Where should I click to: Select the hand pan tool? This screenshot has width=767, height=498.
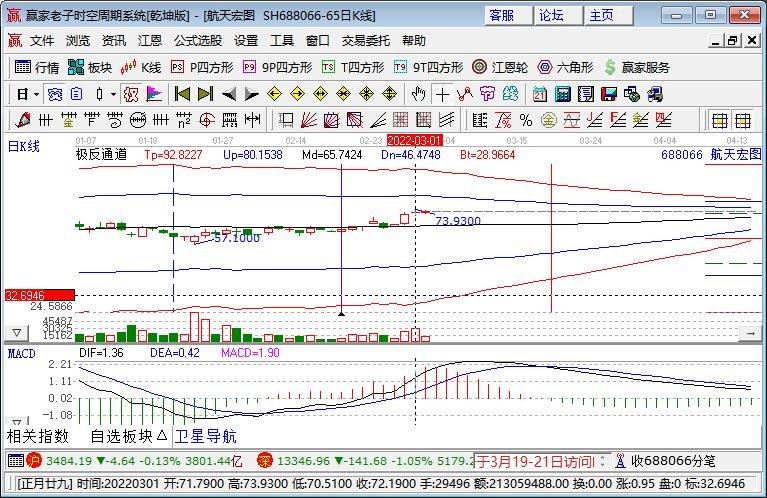click(x=419, y=94)
